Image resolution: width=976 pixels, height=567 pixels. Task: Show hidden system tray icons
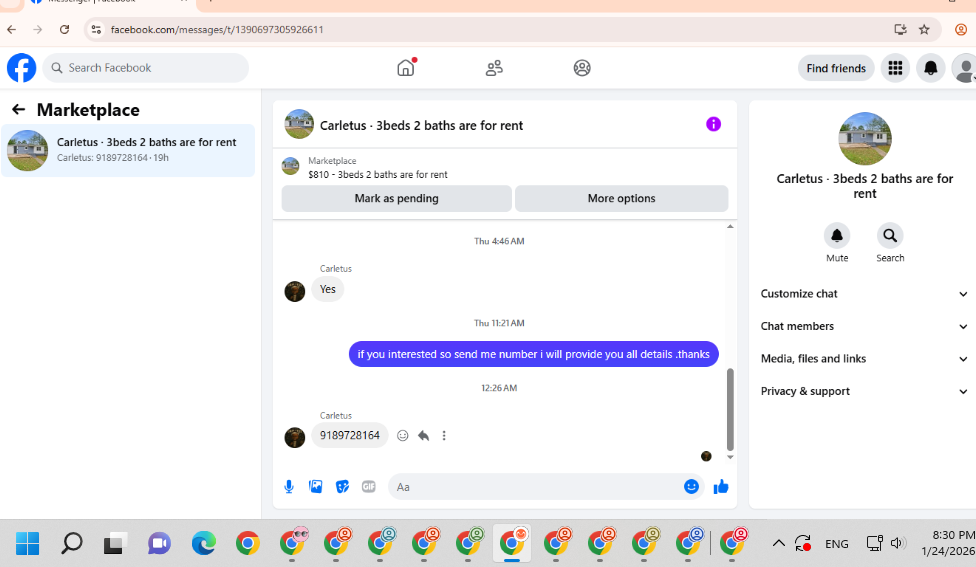(x=778, y=543)
